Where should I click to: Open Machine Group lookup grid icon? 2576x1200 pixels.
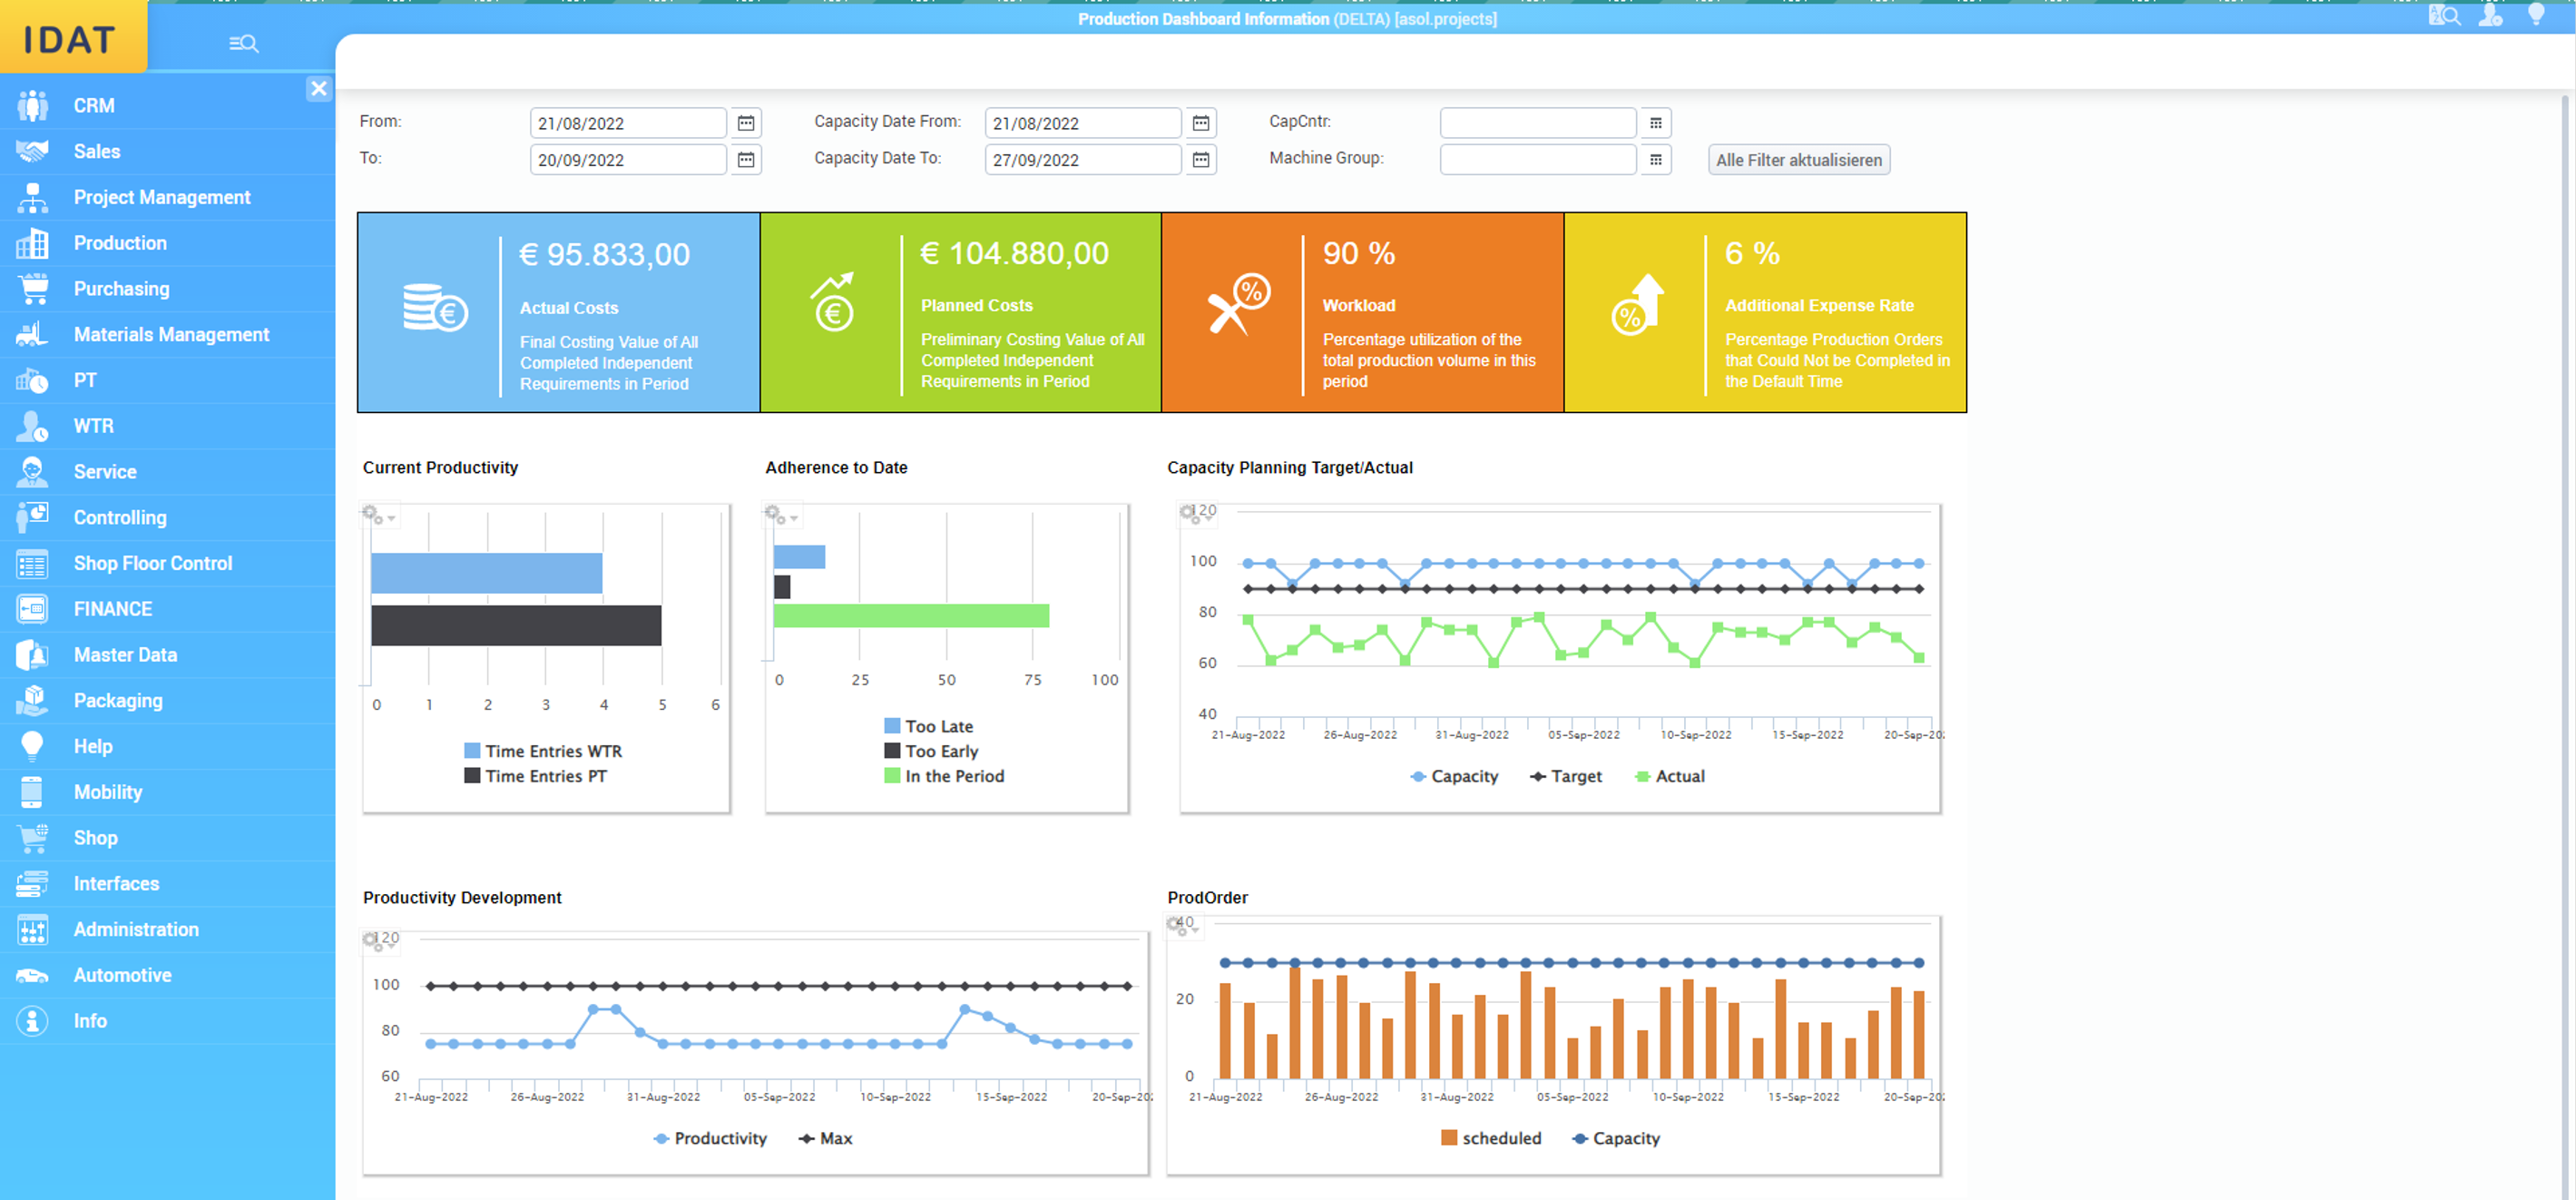pos(1655,160)
